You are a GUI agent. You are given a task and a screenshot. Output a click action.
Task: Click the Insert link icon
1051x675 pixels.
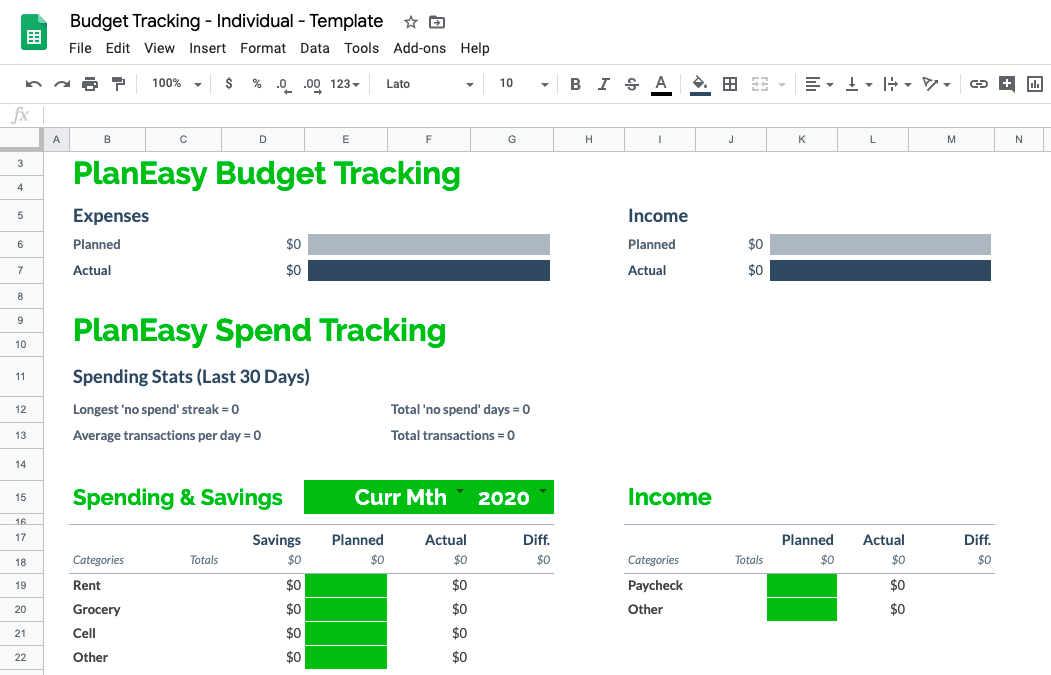pos(979,84)
